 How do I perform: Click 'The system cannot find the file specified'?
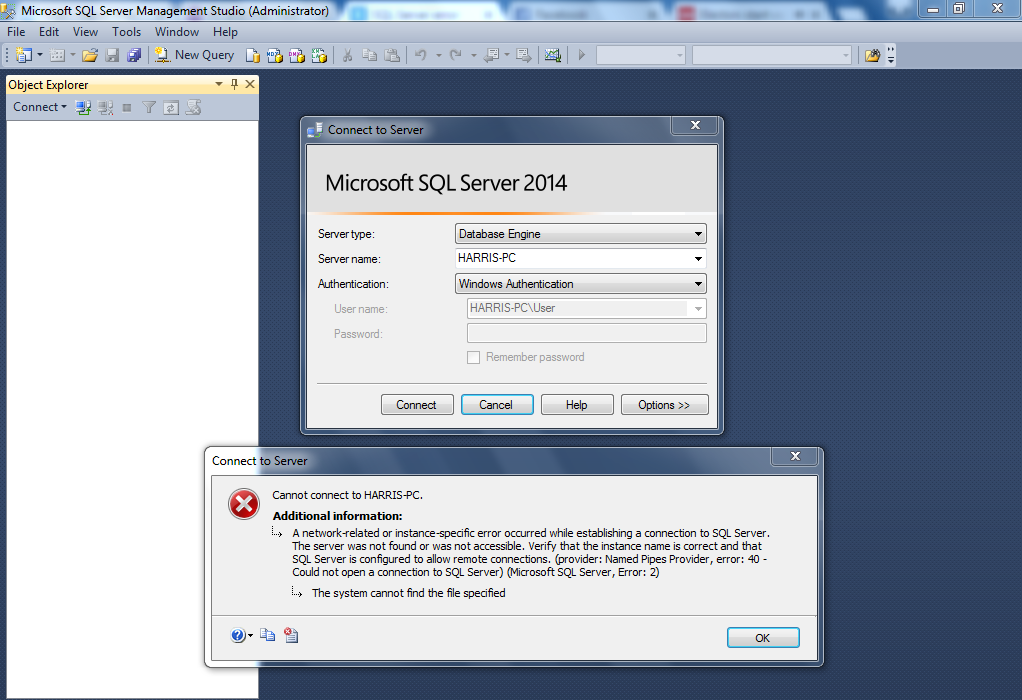[x=409, y=593]
